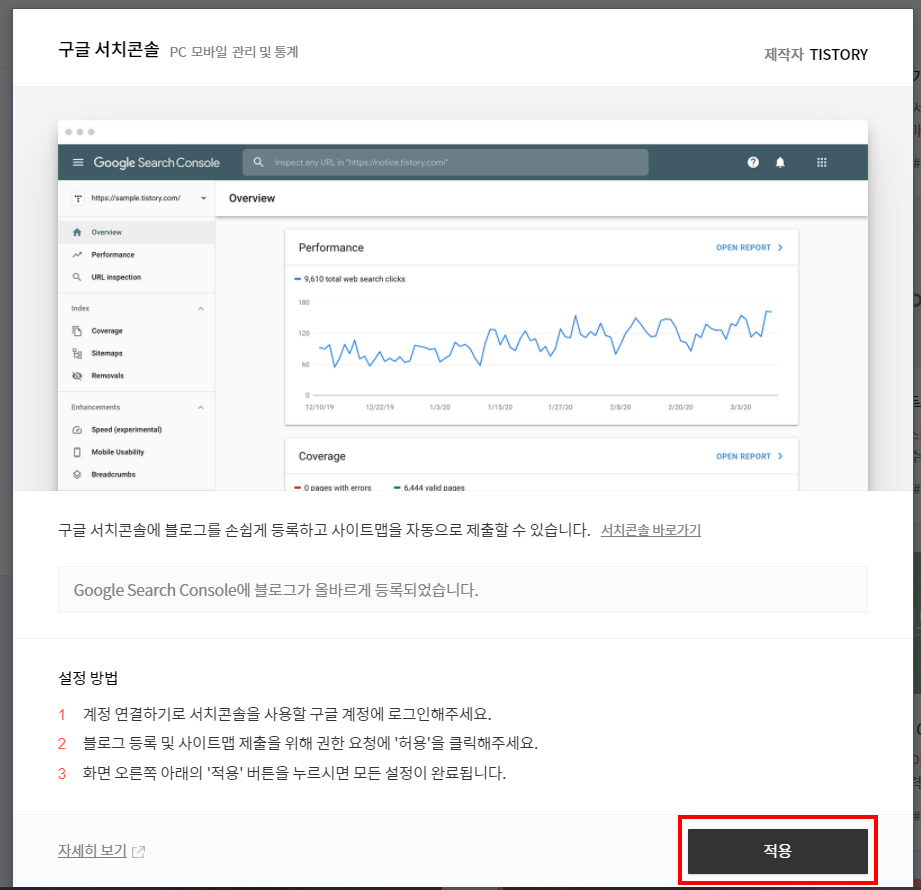Click the Sitemaps tree icon

[77, 353]
